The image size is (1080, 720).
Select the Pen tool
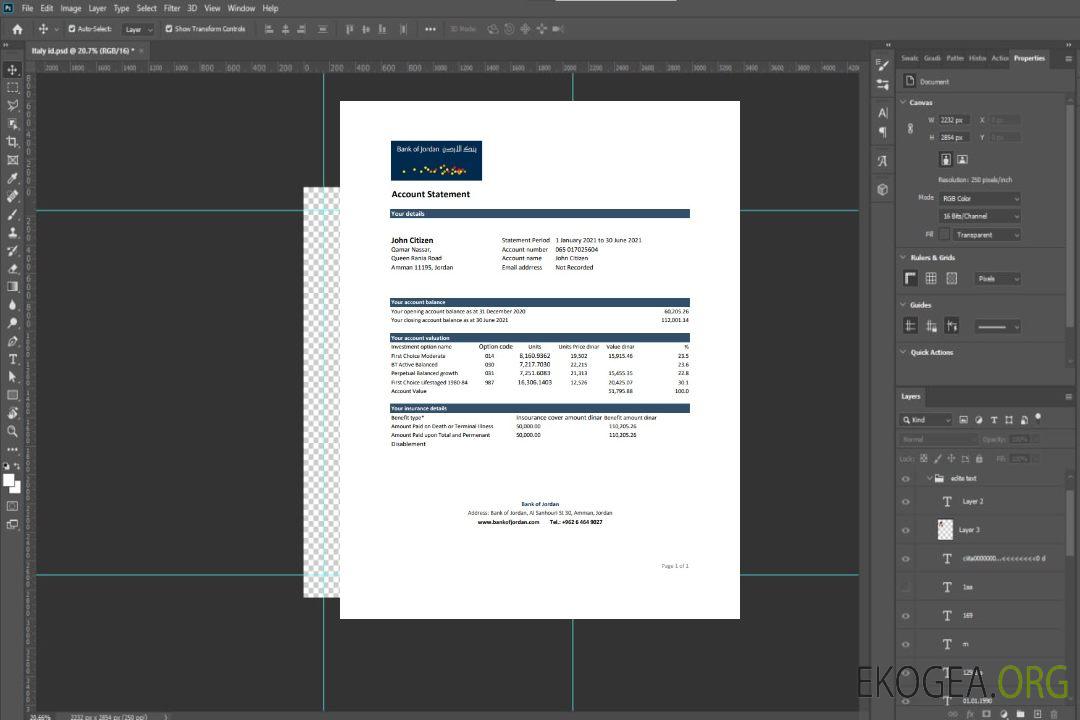click(x=12, y=341)
